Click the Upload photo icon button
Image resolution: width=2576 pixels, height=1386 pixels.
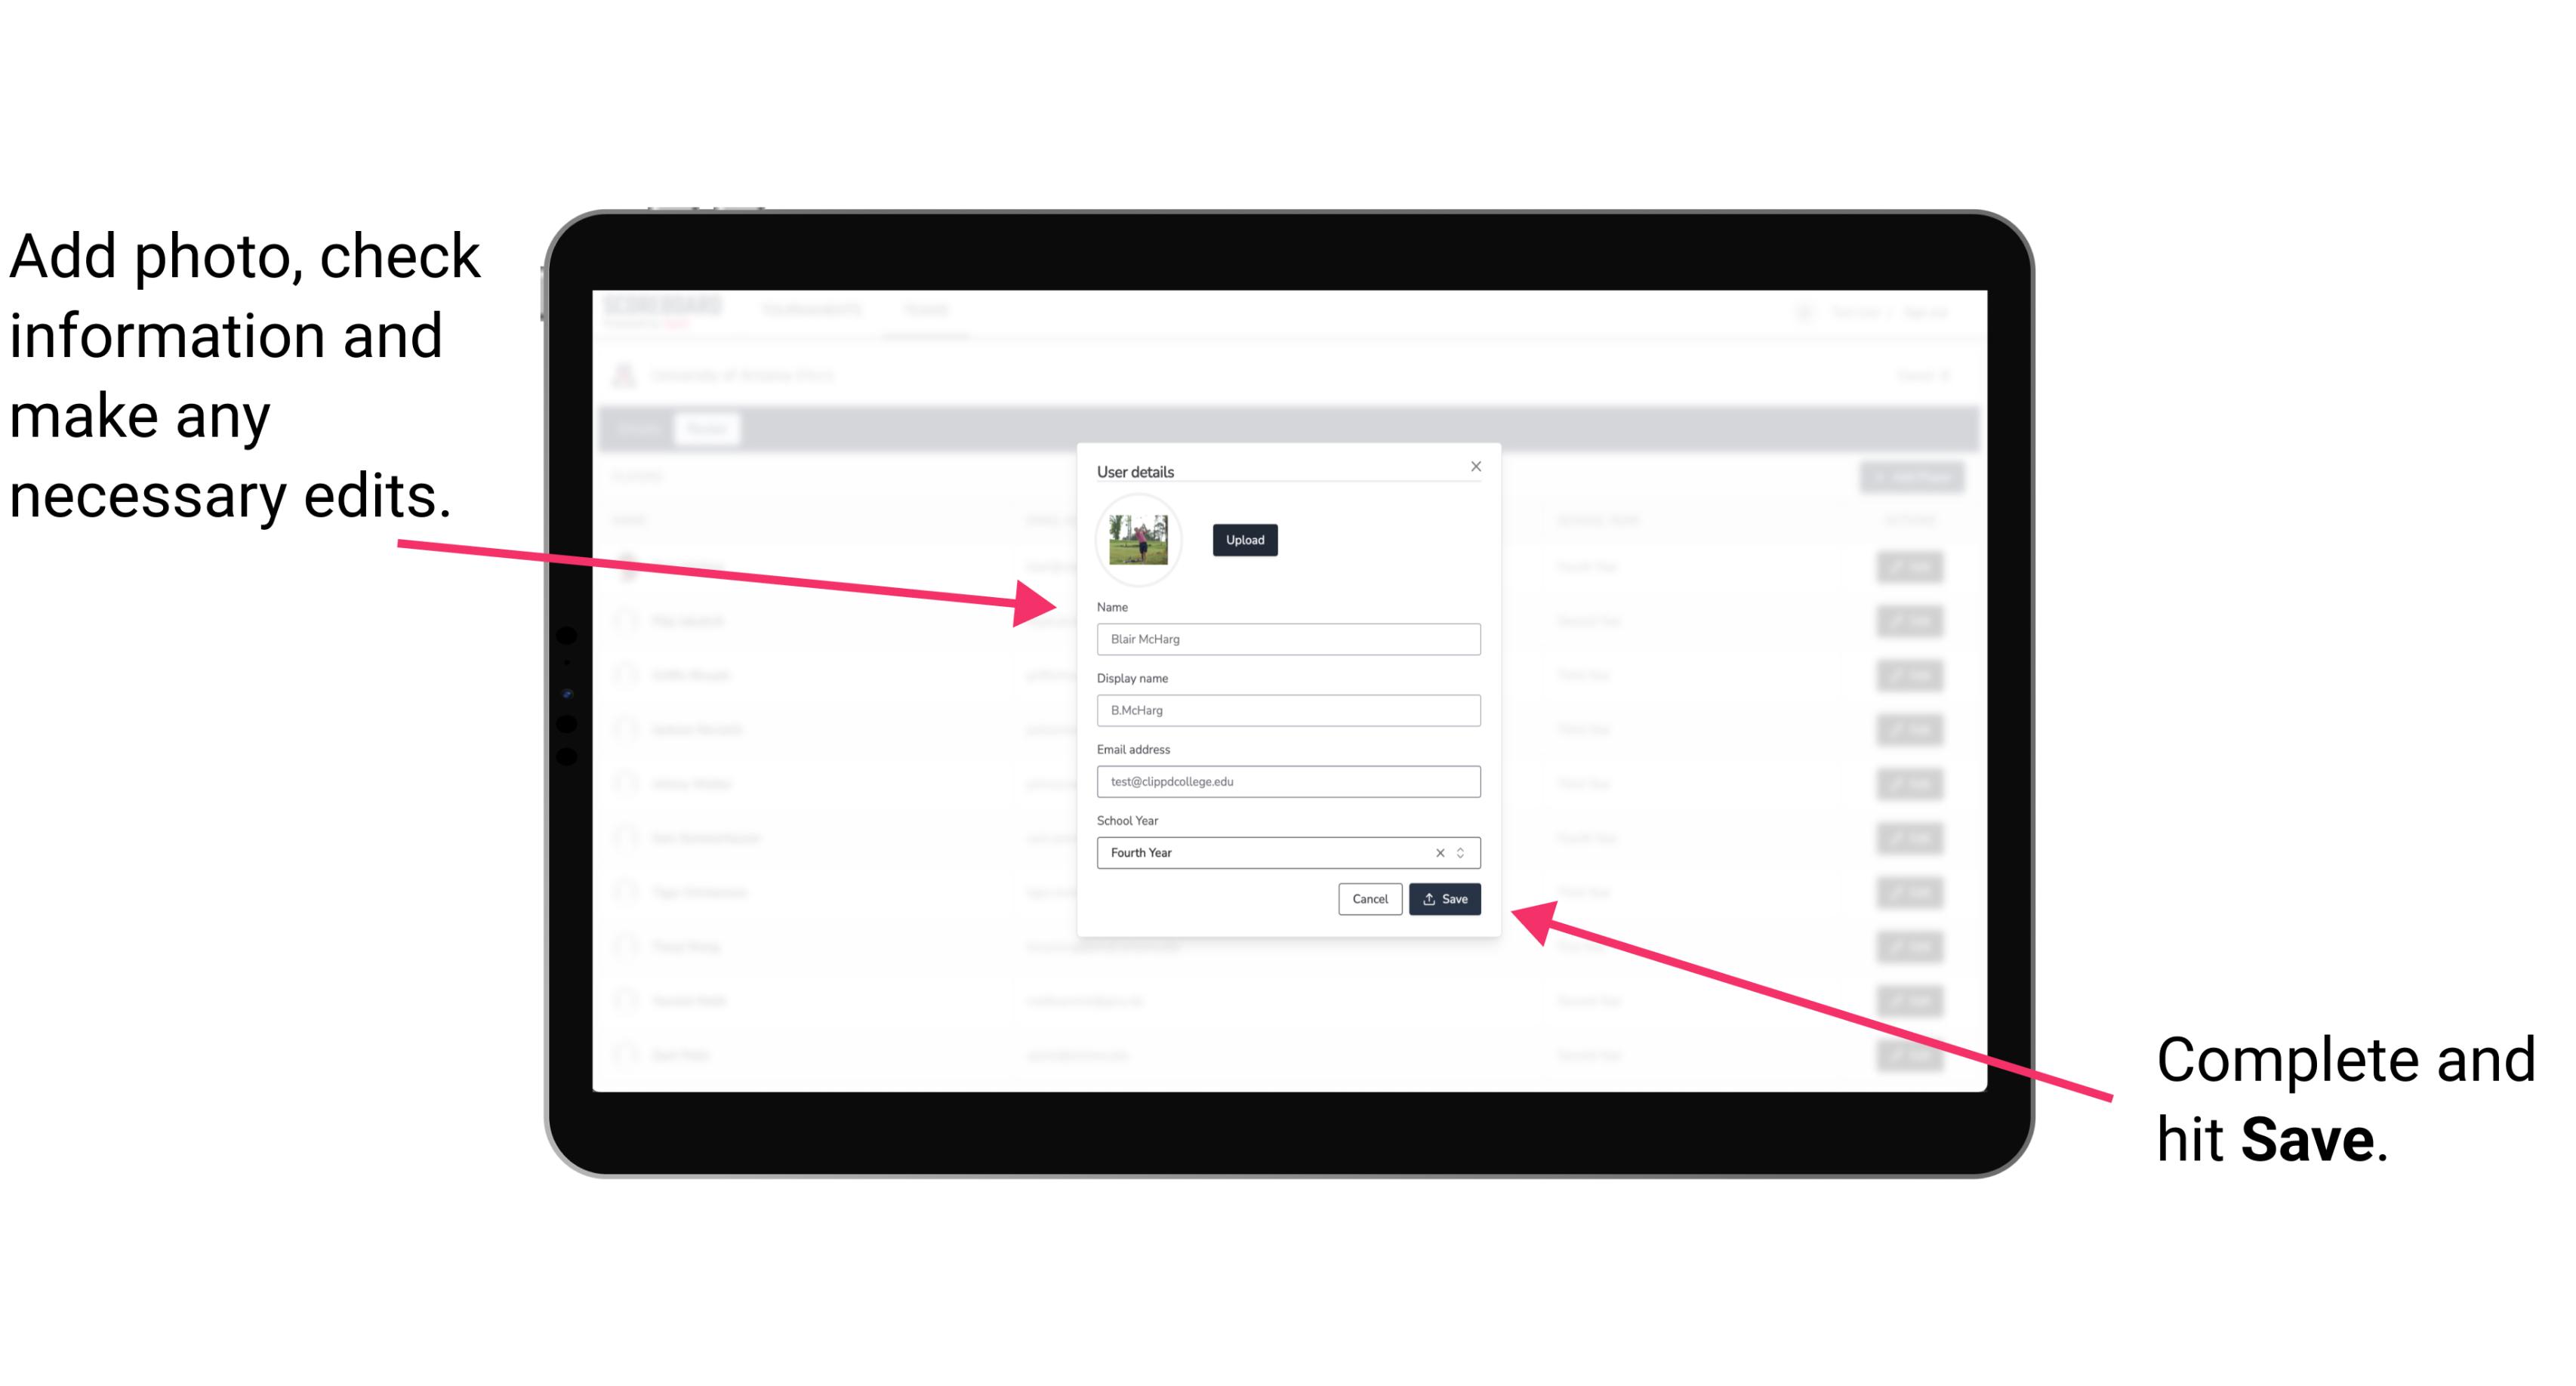pyautogui.click(x=1243, y=540)
